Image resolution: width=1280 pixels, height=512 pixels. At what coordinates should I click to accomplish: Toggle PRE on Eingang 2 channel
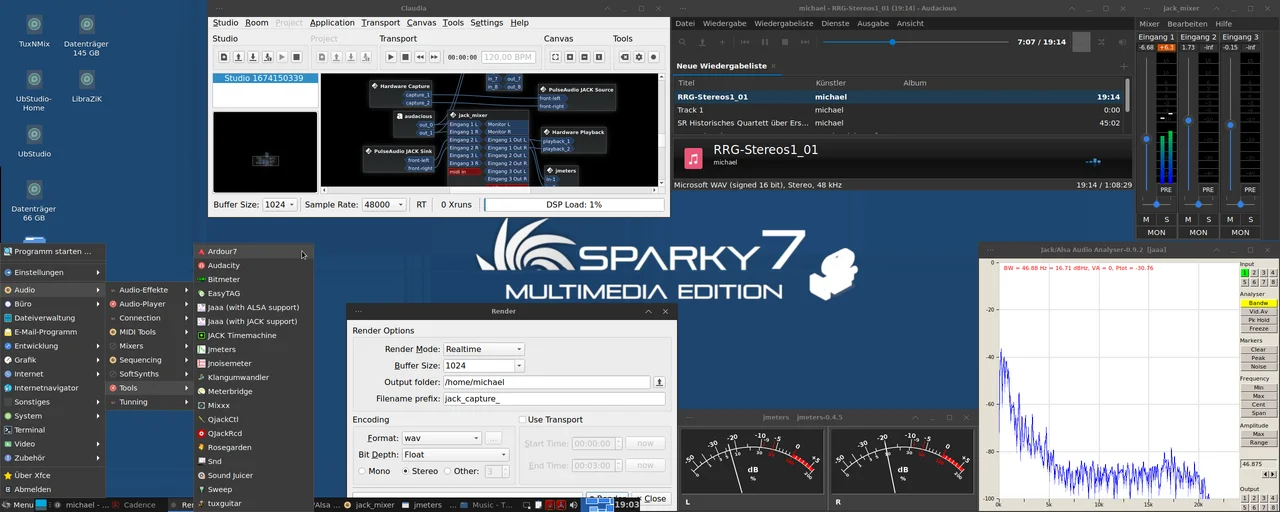[1208, 189]
